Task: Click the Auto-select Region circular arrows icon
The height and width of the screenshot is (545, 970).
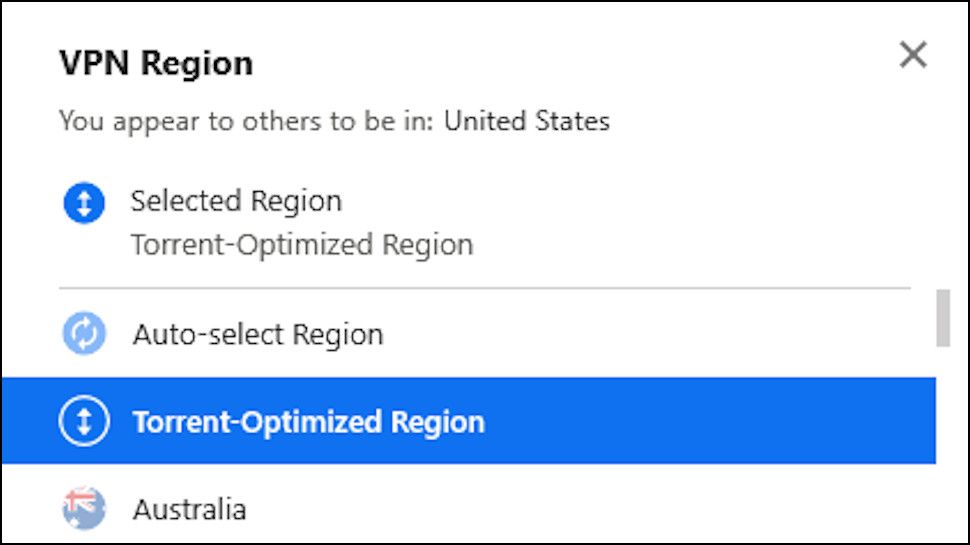Action: point(85,334)
